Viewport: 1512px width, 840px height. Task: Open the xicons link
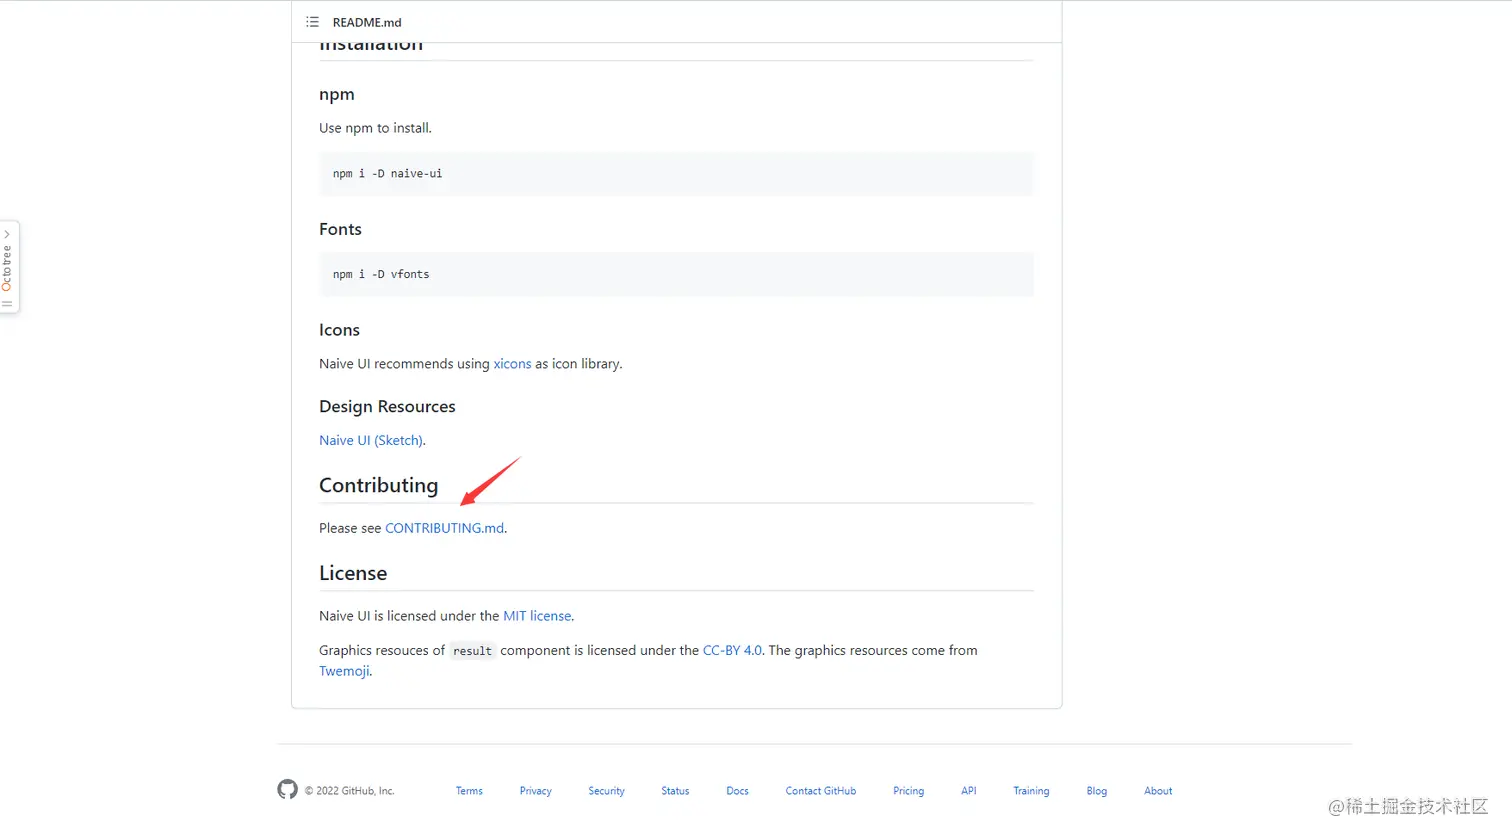point(512,364)
